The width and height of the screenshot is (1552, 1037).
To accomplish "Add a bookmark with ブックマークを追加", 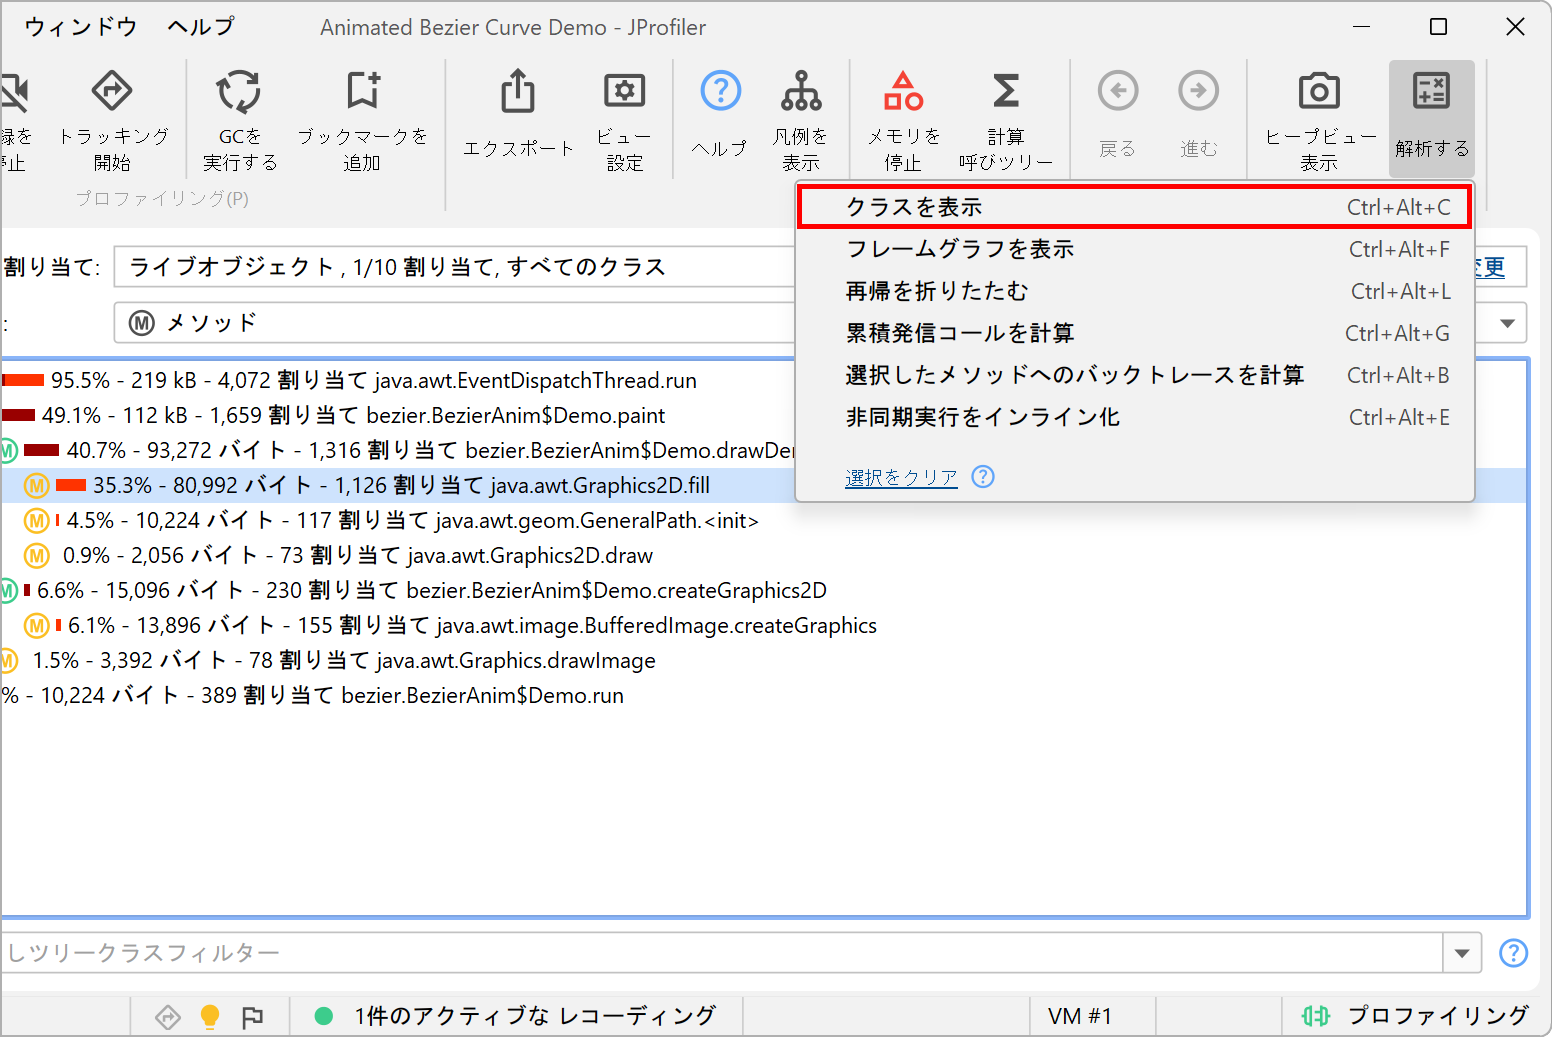I will coord(362,92).
